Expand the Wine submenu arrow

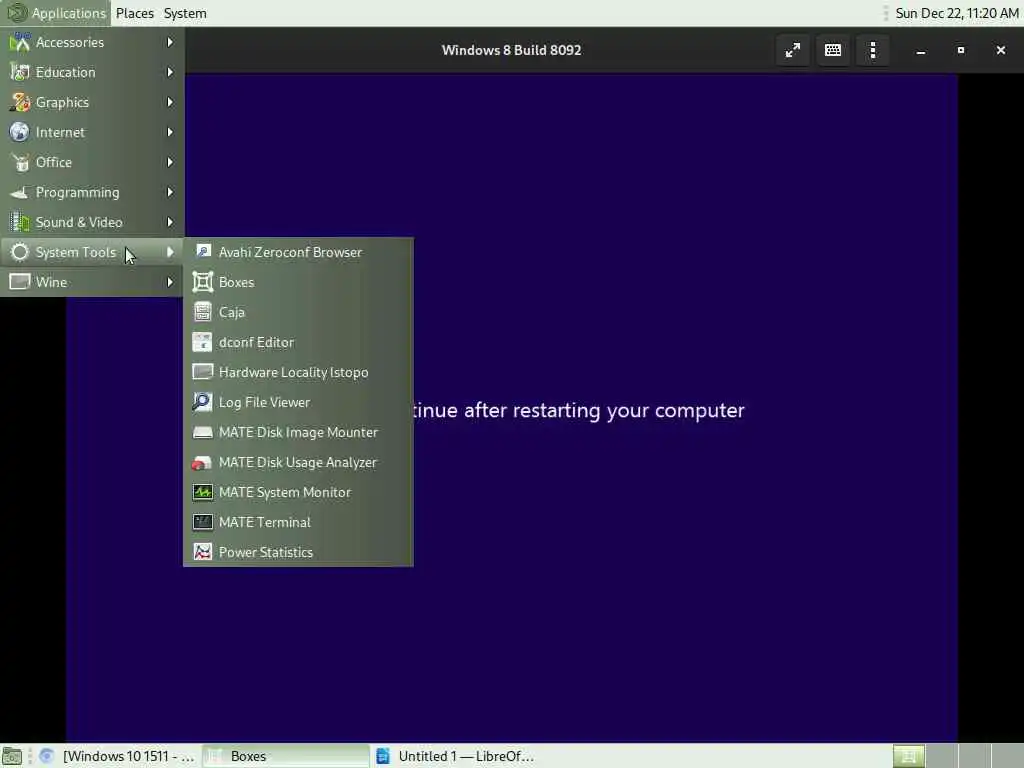[170, 283]
